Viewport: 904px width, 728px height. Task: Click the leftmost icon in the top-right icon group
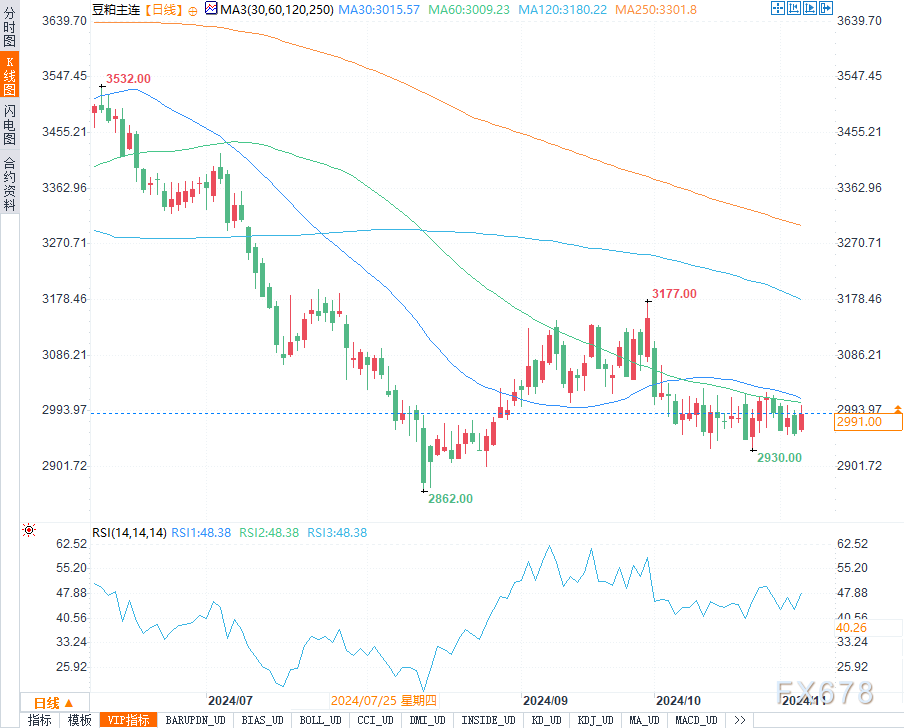777,8
